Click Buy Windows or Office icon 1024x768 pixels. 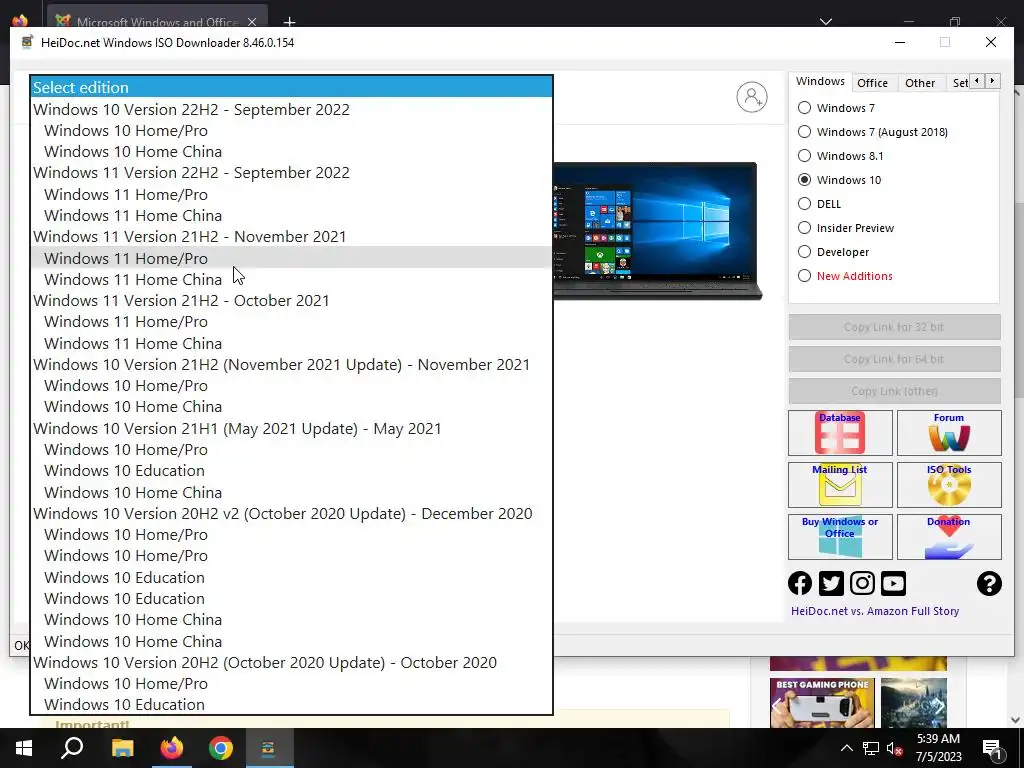[840, 537]
